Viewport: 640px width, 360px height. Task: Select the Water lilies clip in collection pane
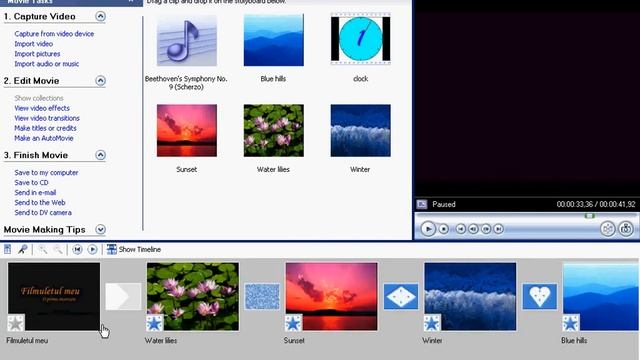273,130
